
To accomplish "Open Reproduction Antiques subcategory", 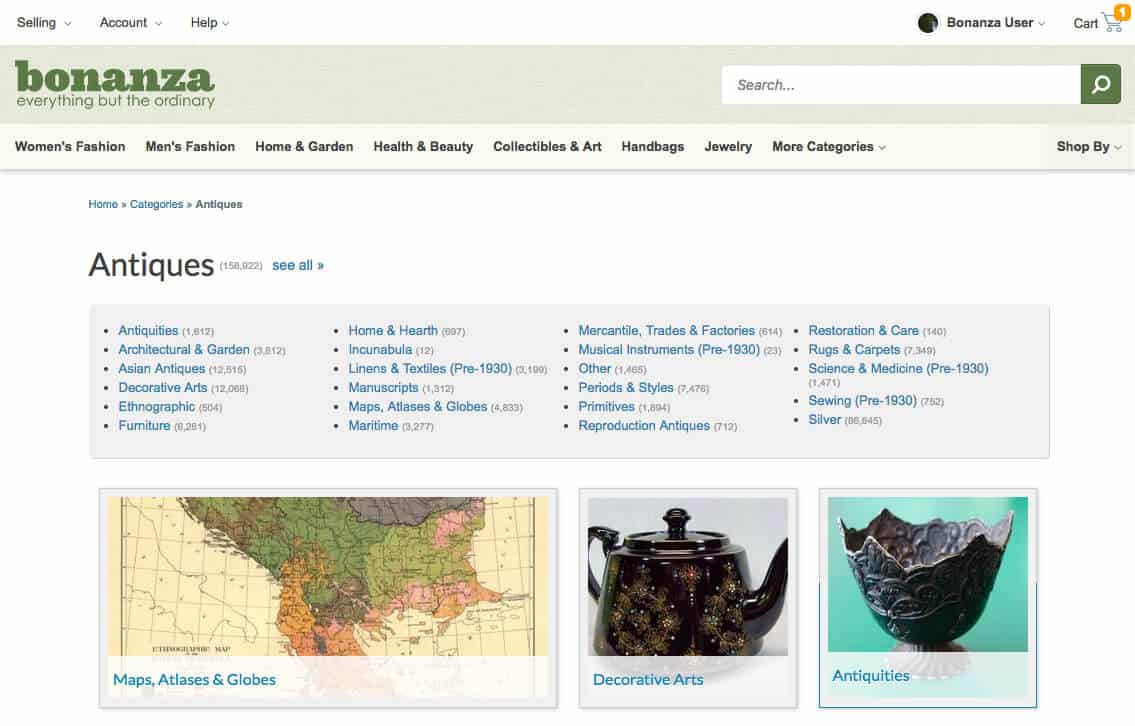I will 644,426.
